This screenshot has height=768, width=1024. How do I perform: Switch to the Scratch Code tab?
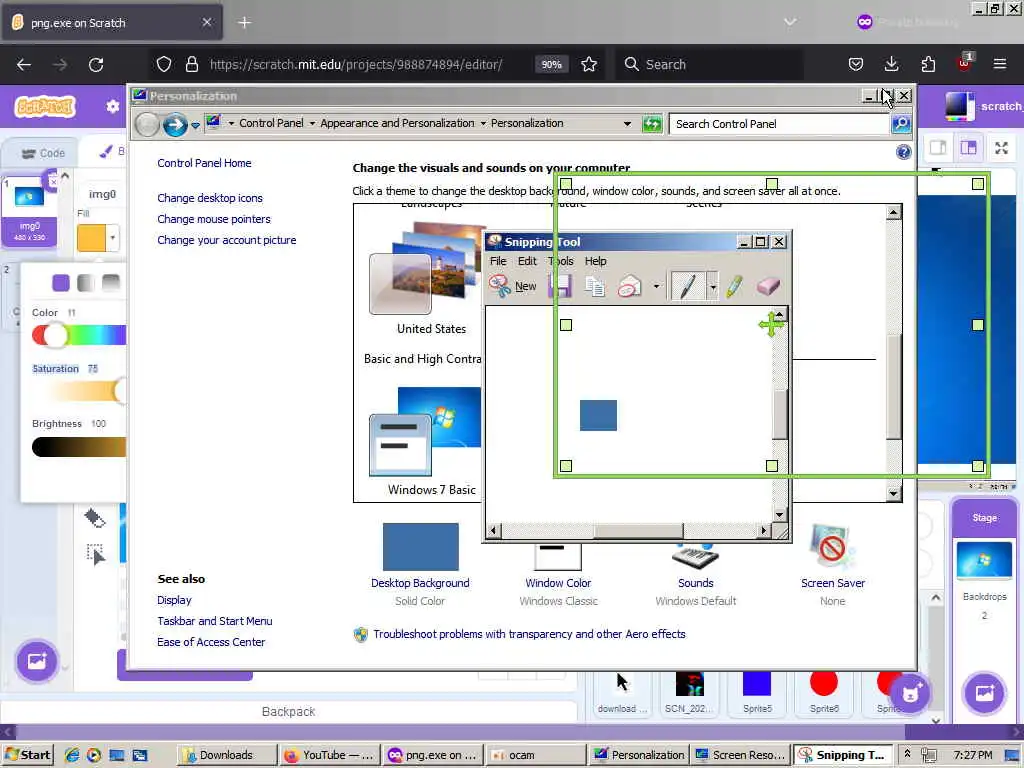point(43,153)
